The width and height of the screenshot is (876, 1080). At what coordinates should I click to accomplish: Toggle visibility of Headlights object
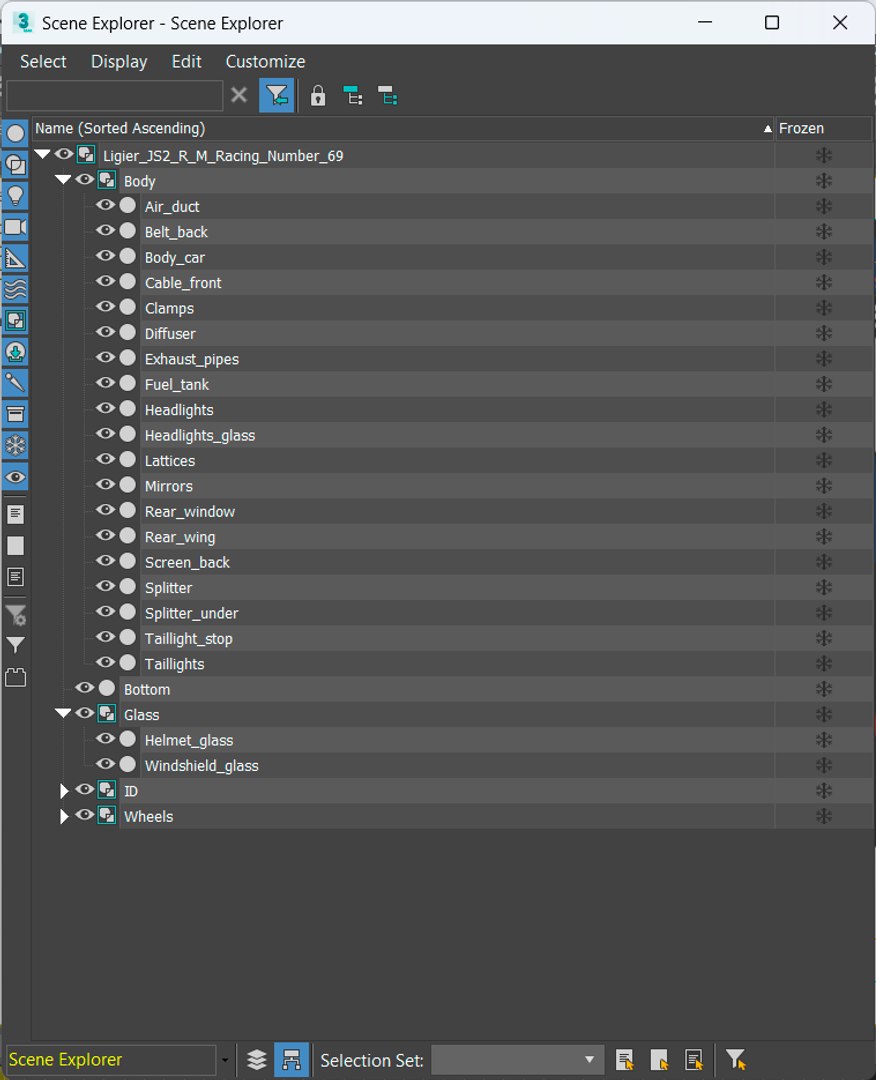105,408
